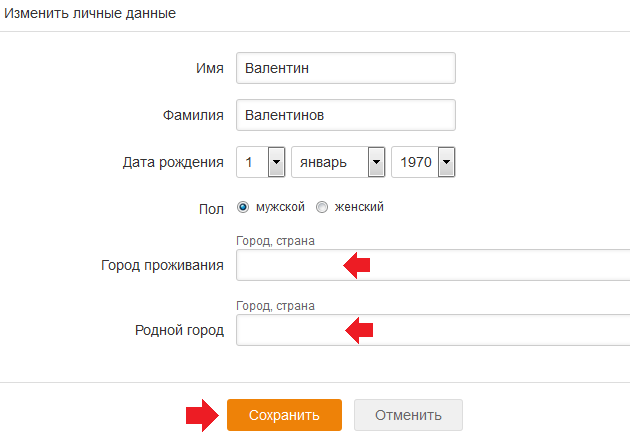630x440 pixels.
Task: Click the Имя text field with Валентин
Action: coord(346,68)
